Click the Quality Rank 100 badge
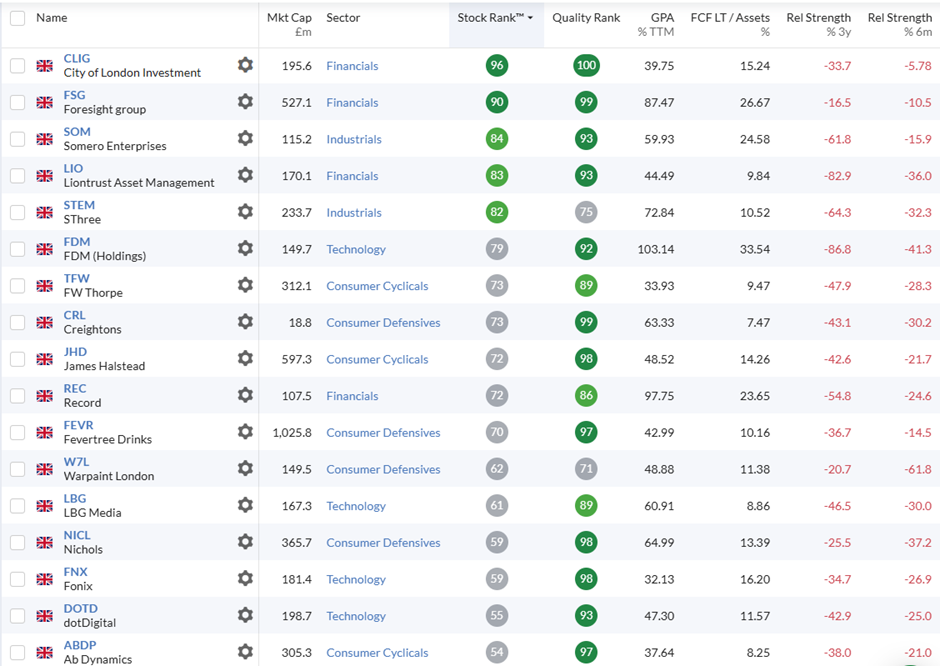 [x=586, y=65]
